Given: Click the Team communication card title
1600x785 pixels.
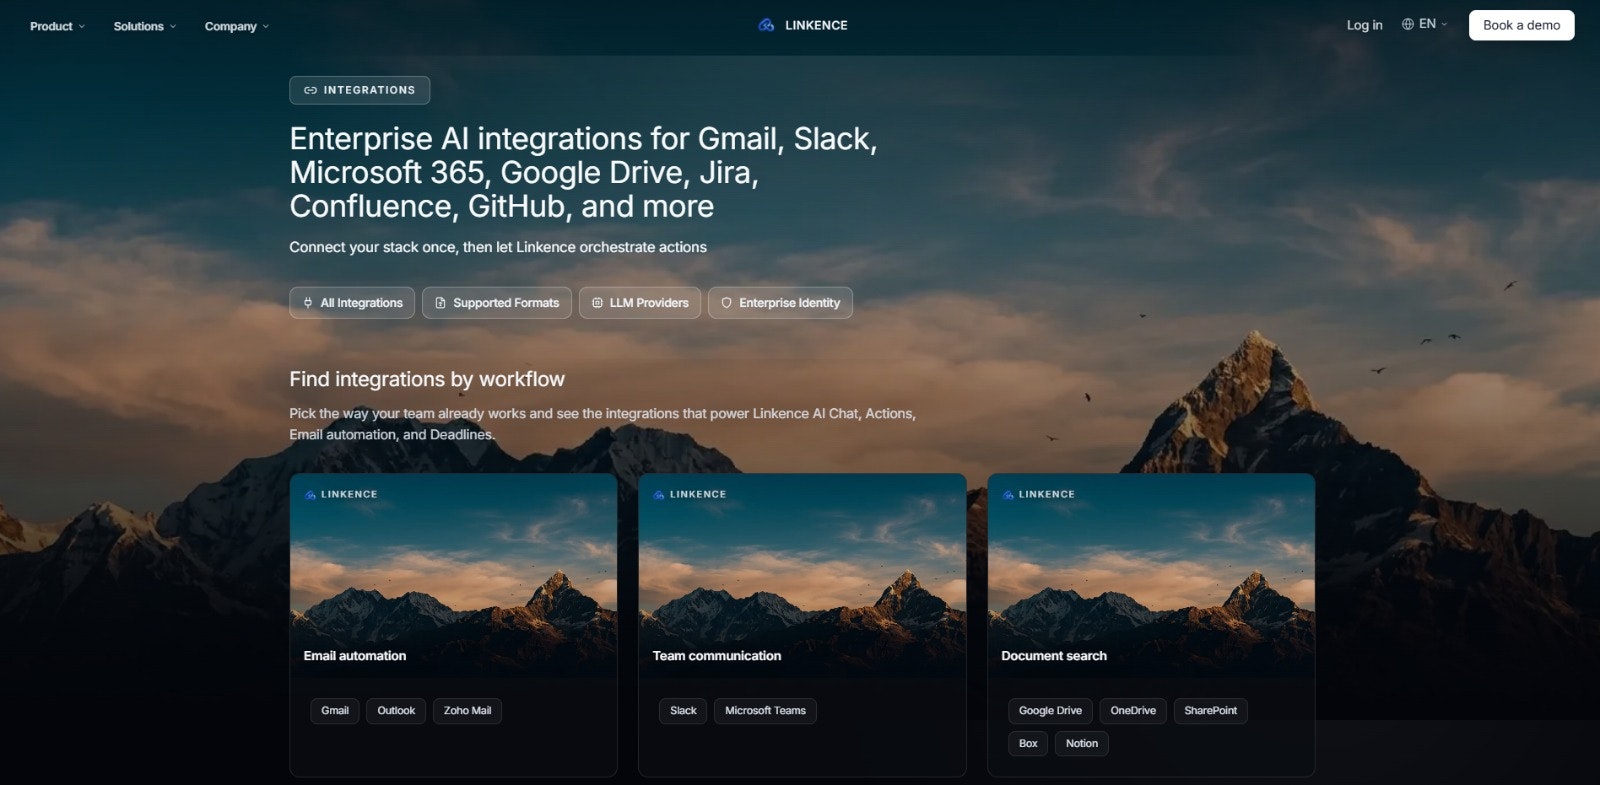Looking at the screenshot, I should click(x=717, y=656).
